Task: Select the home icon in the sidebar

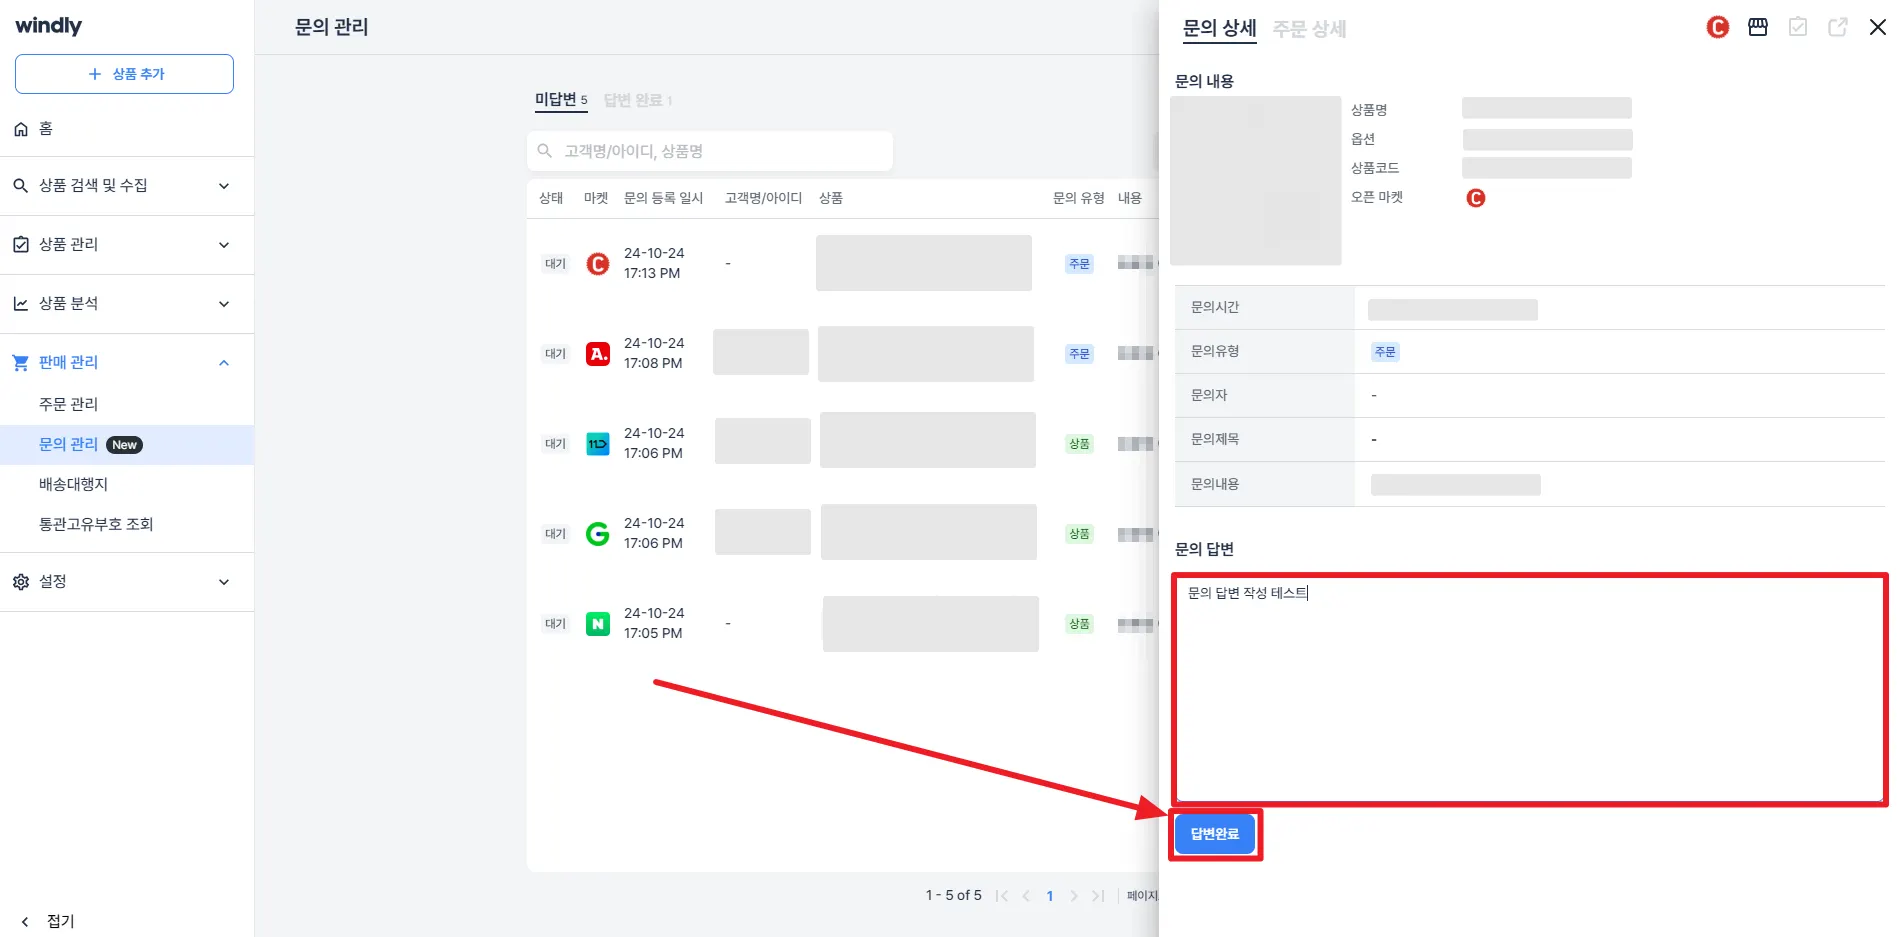Action: click(20, 128)
